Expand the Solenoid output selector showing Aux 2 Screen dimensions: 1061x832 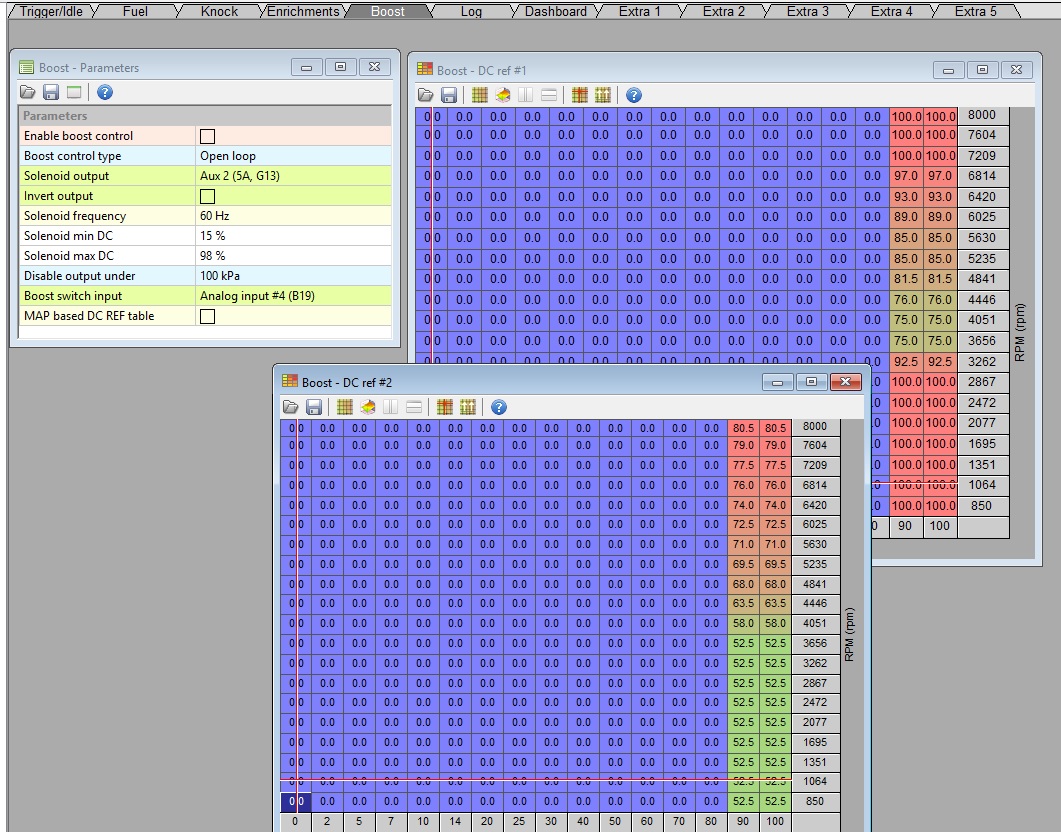(293, 176)
